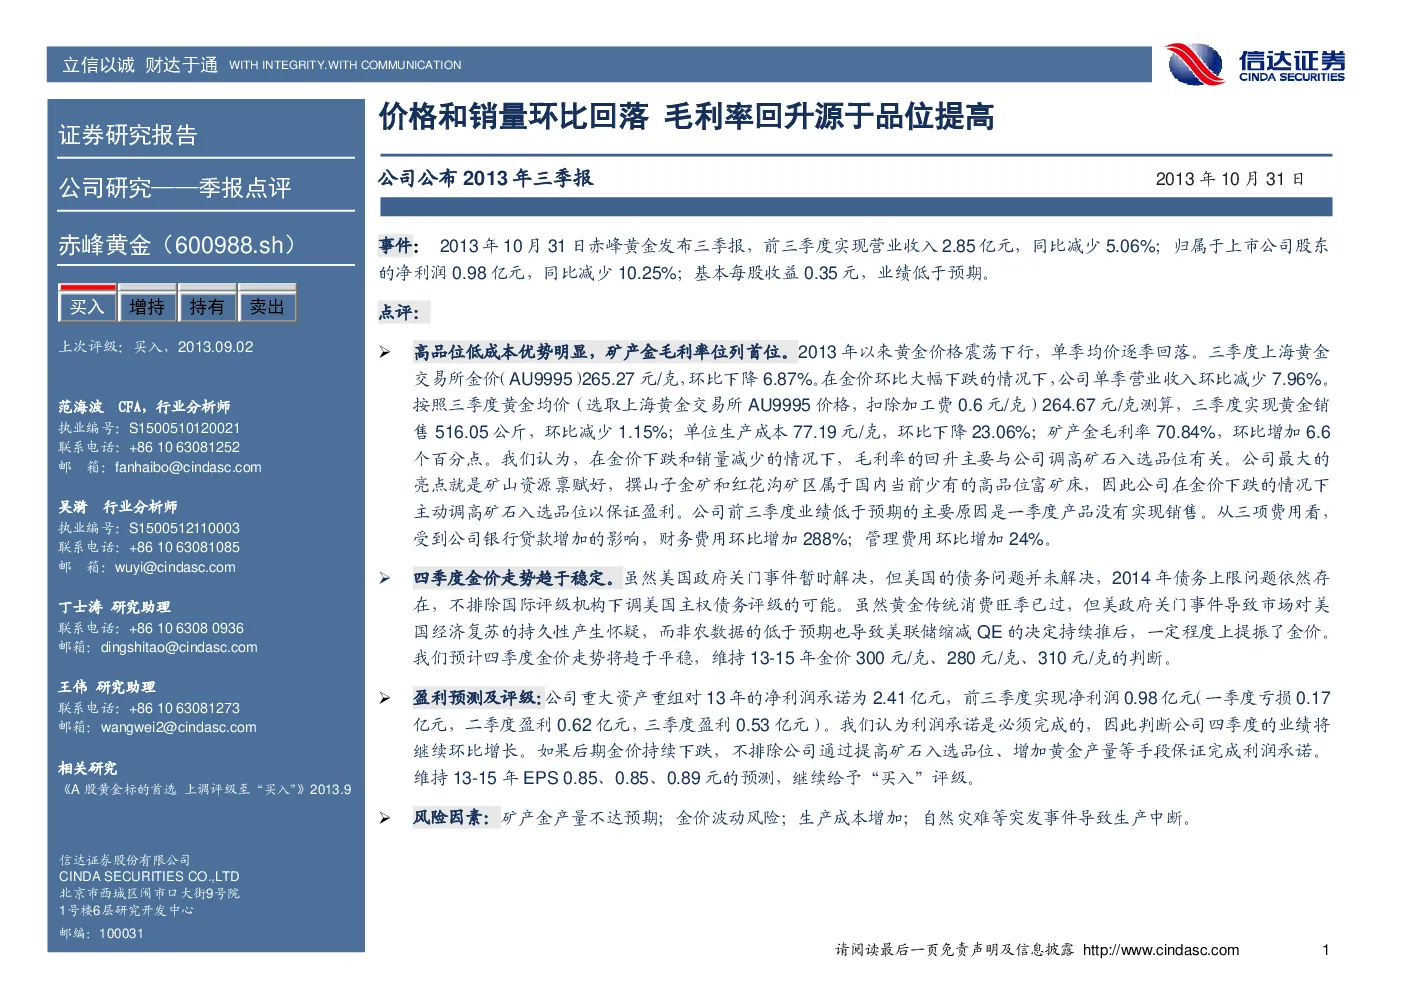The width and height of the screenshot is (1403, 992).
Task: Open email link wuyi@cindasc.com
Action: [175, 567]
